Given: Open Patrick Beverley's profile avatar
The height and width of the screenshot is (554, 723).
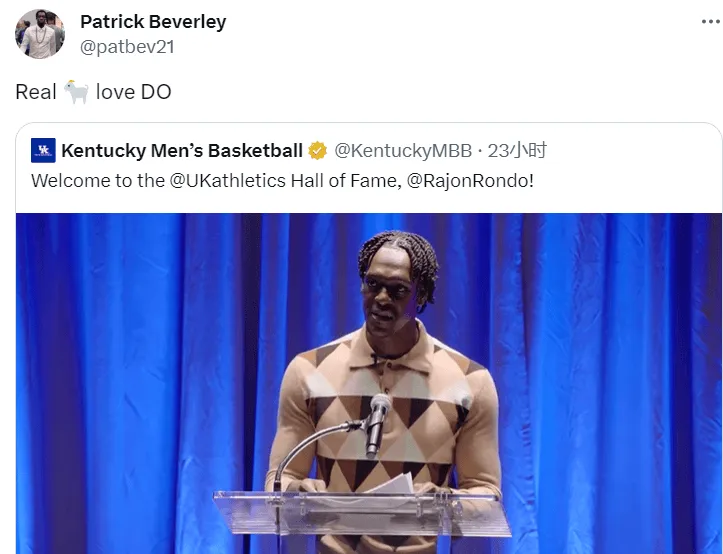Looking at the screenshot, I should (40, 34).
